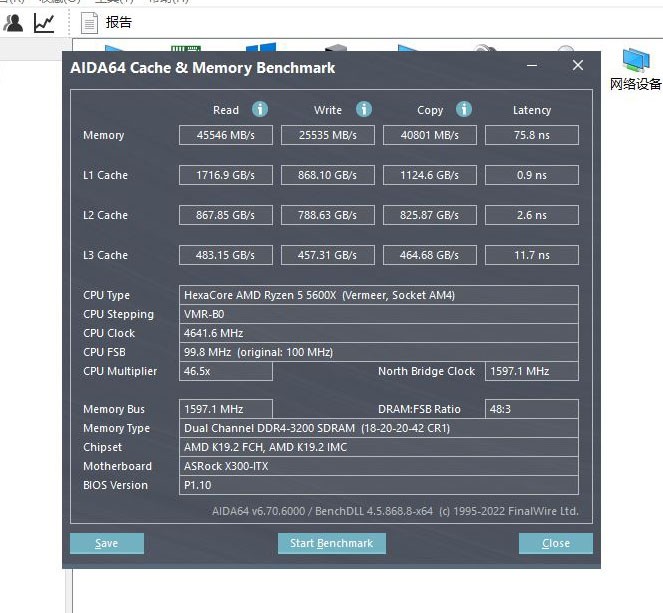This screenshot has height=613, width=663.
Task: Select the Memory Copy value 40801 MB/s
Action: [430, 135]
